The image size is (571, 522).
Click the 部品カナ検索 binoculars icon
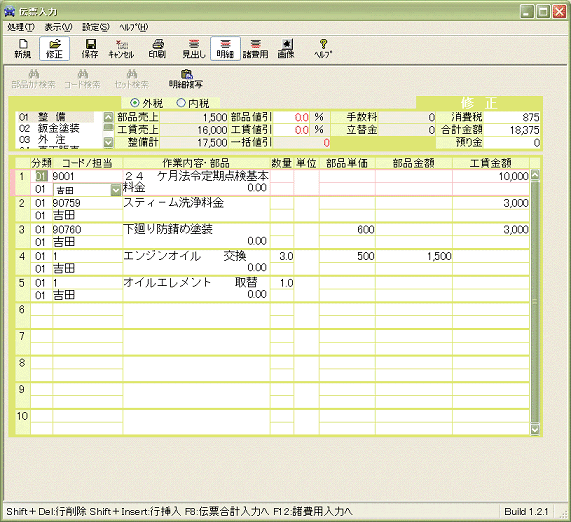[34, 79]
